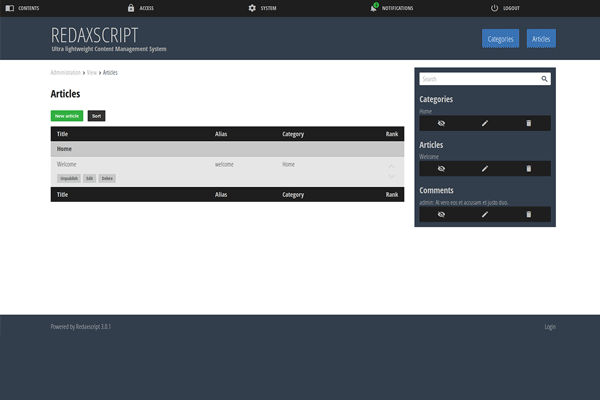Edit the Home category pencil icon
This screenshot has height=400, width=600.
pyautogui.click(x=485, y=123)
